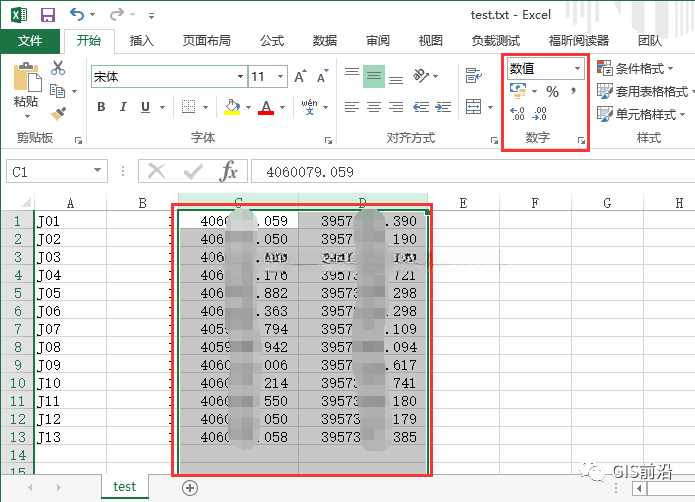
Task: Toggle bold formatting
Action: pos(101,107)
